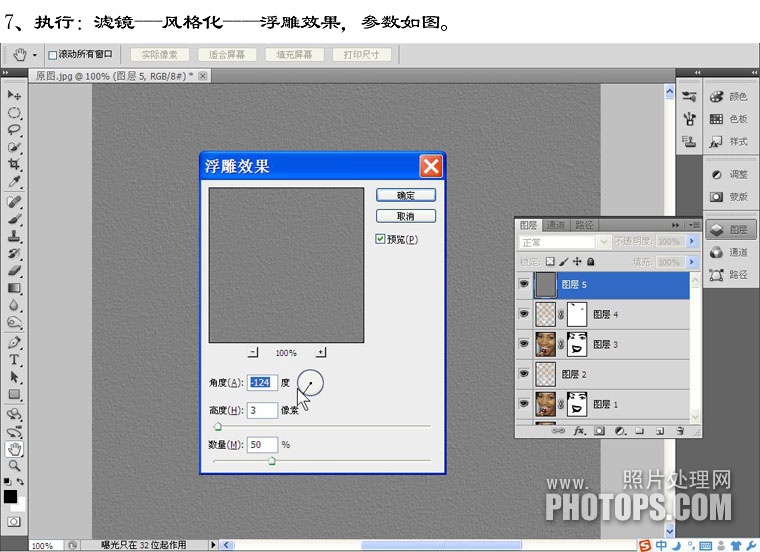Hide layer 图层 1 with eye icon
This screenshot has width=760, height=552.
coord(524,403)
